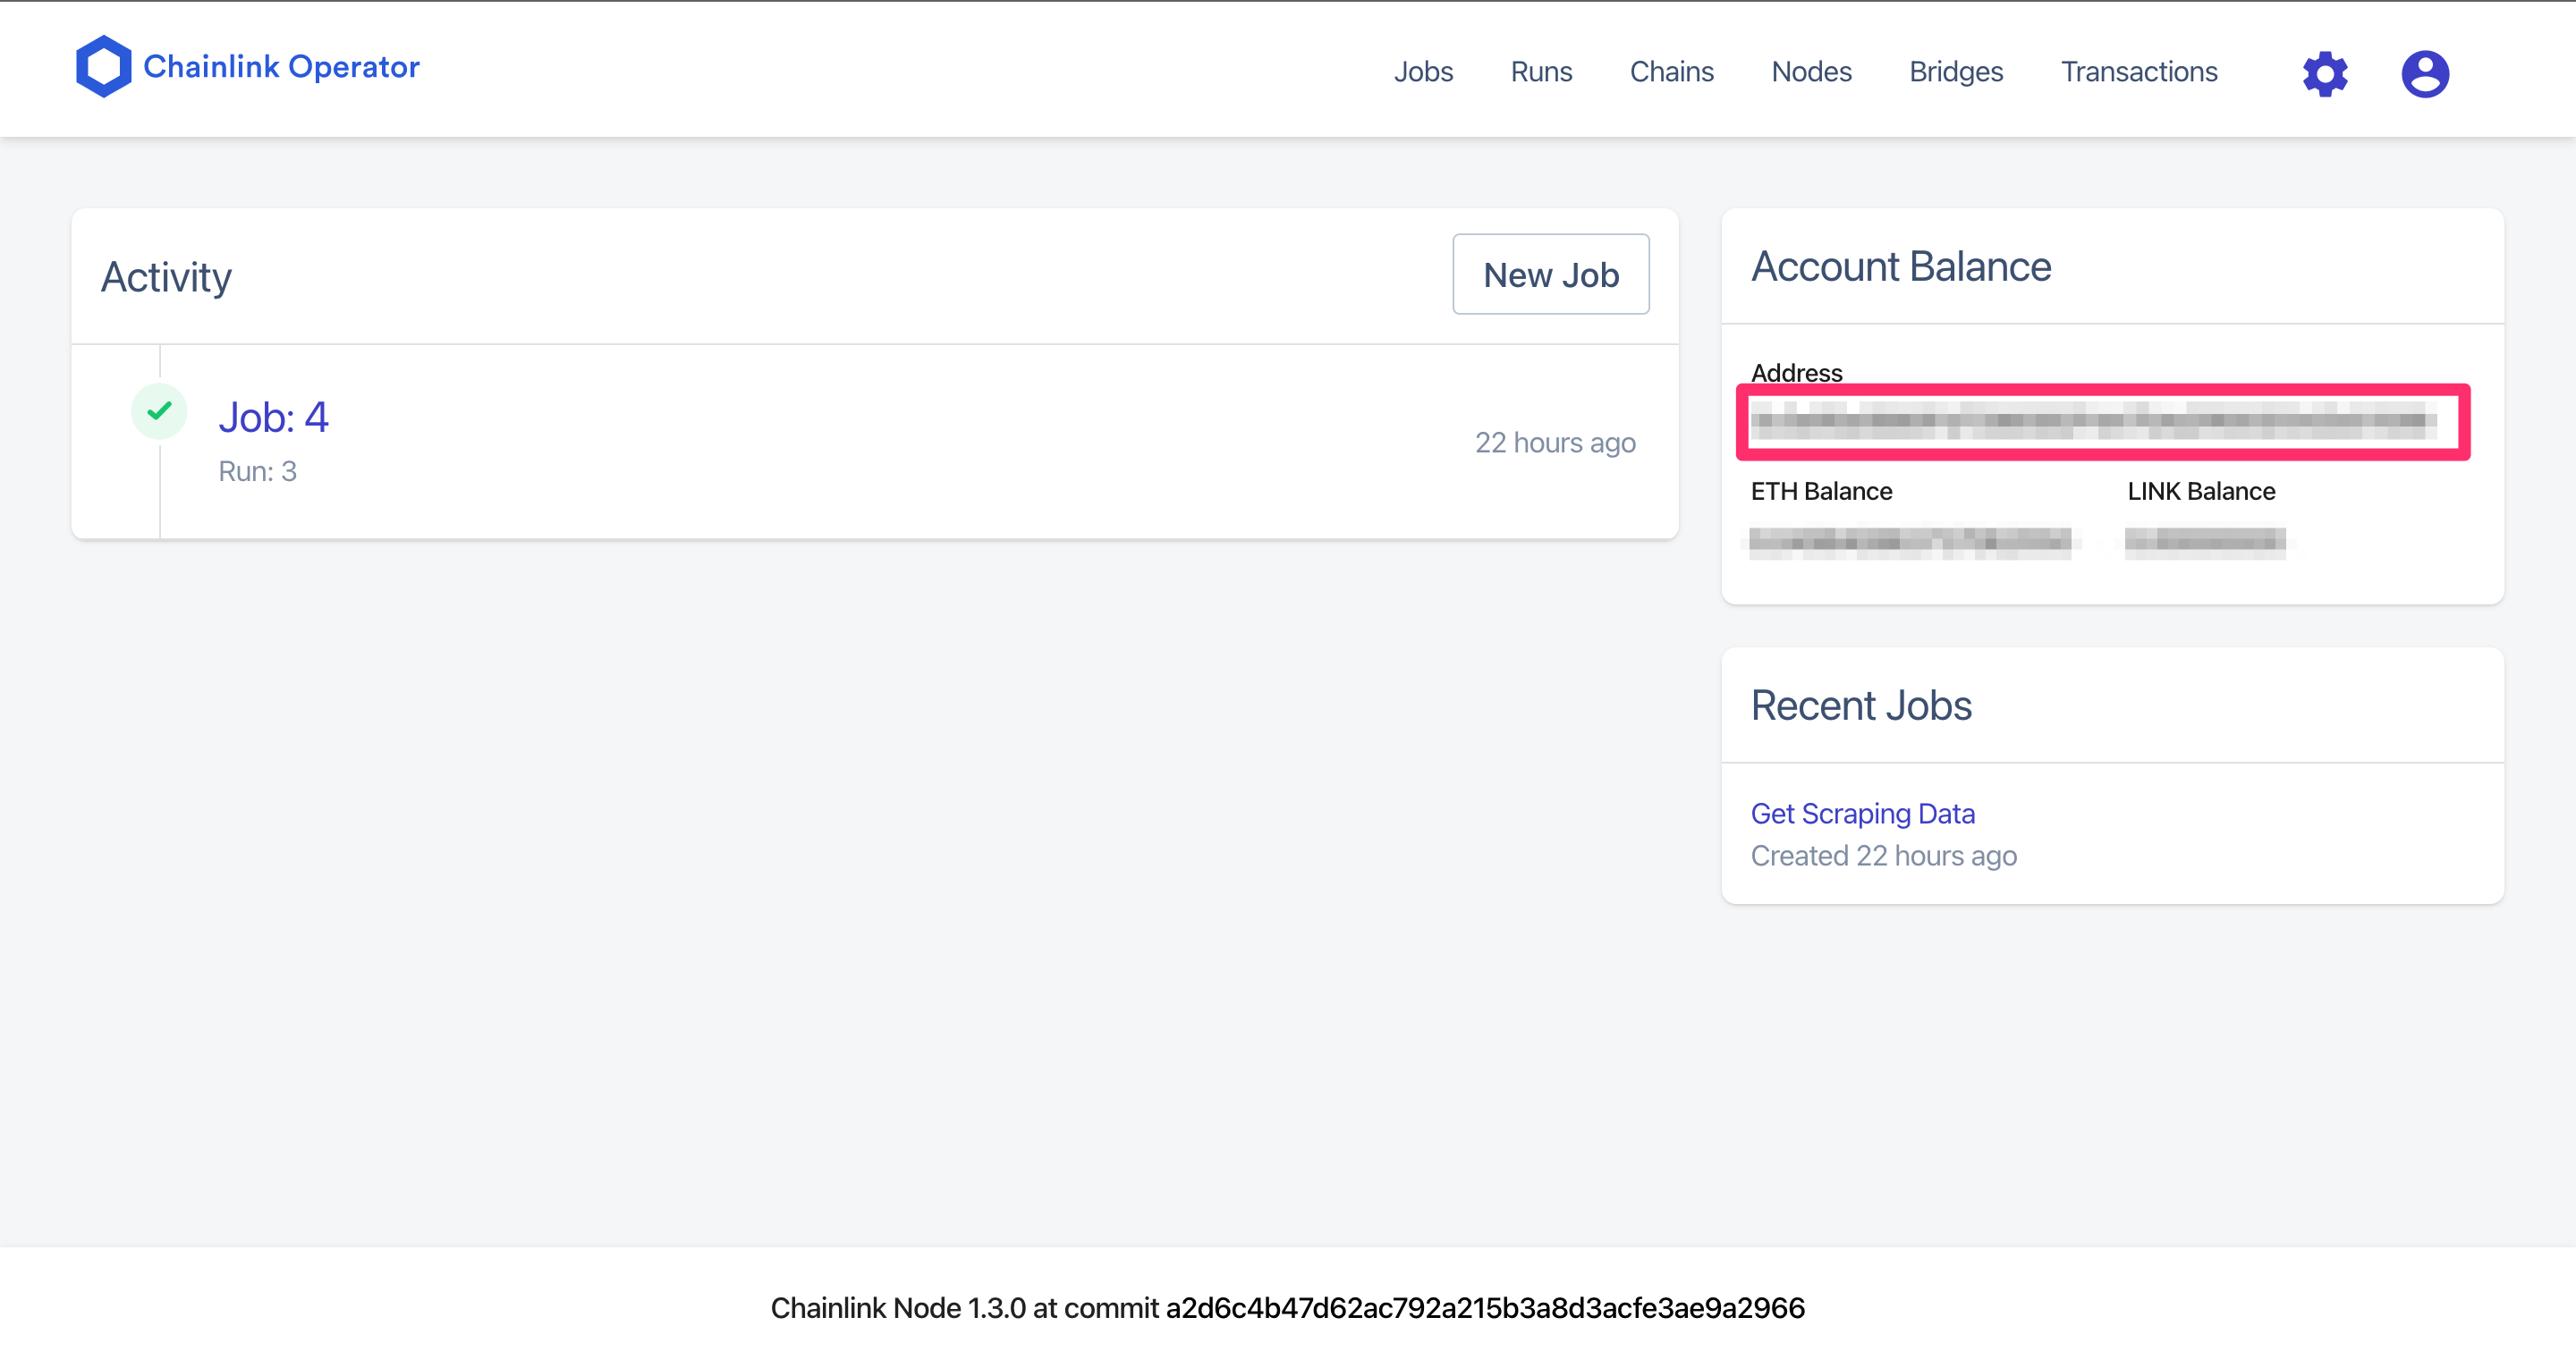Viewport: 2576px width, 1368px height.
Task: Click the 22 hours ago activity timestamp
Action: click(1555, 443)
